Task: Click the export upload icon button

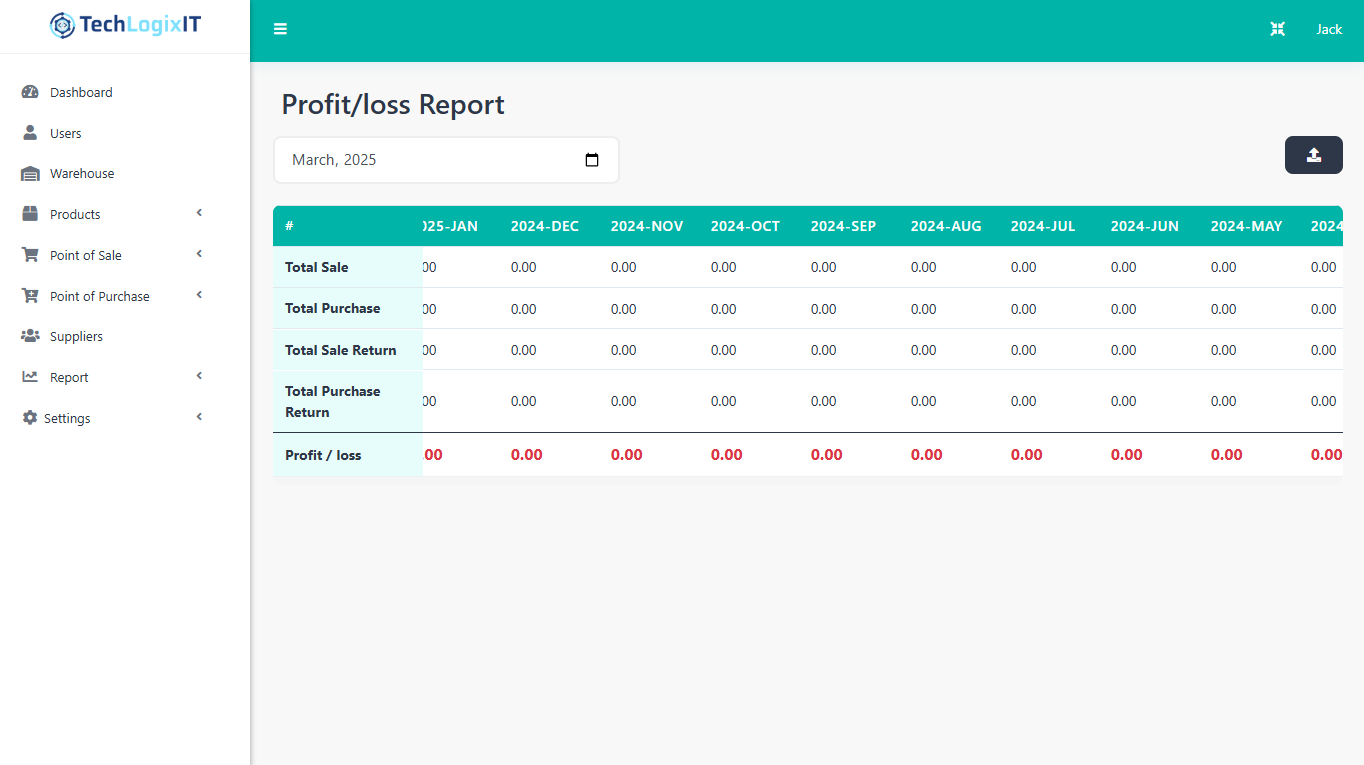Action: [1313, 155]
